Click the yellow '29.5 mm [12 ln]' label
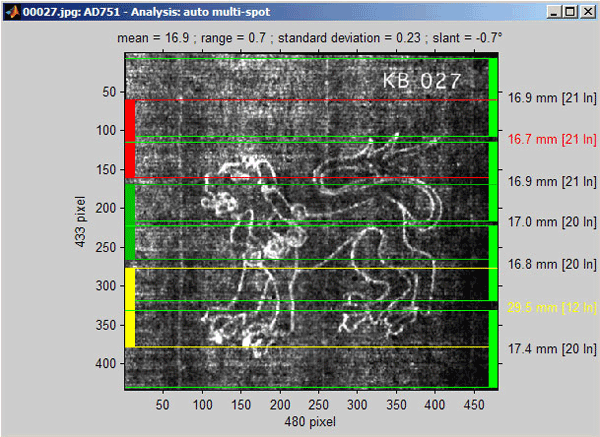Image resolution: width=600 pixels, height=437 pixels. coord(552,307)
